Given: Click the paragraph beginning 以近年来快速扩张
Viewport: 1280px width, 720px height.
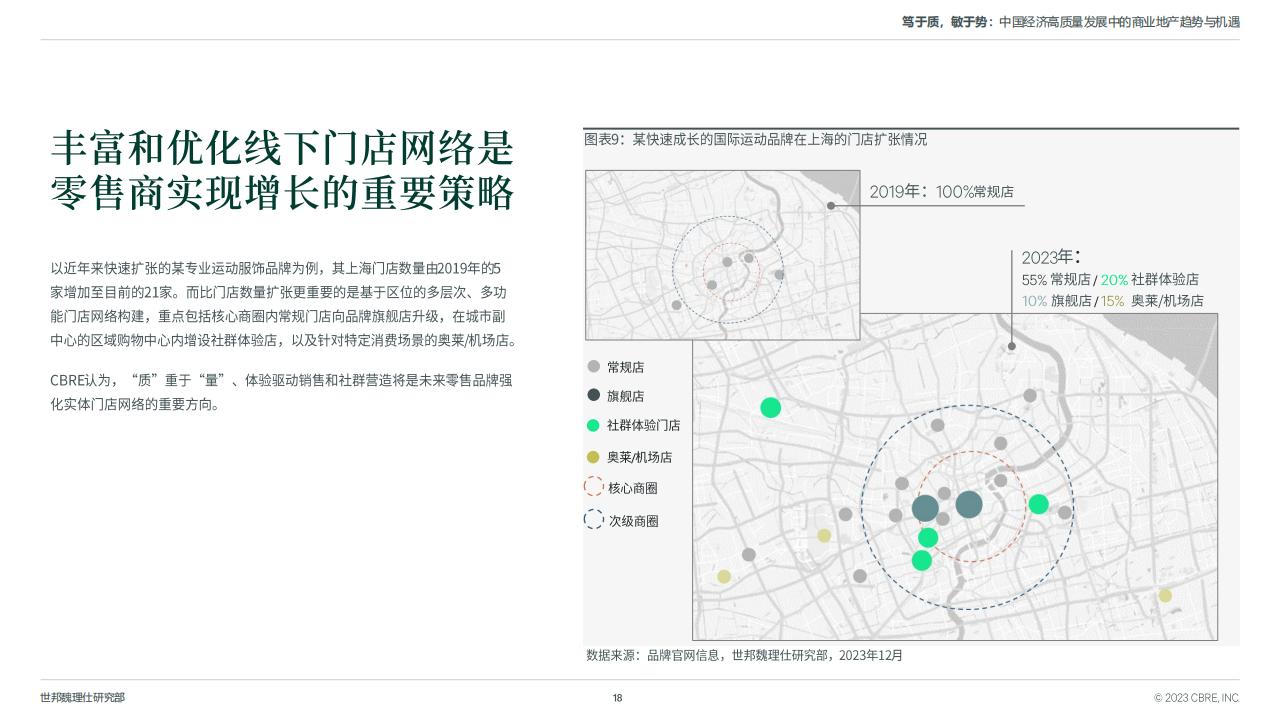Looking at the screenshot, I should (284, 304).
